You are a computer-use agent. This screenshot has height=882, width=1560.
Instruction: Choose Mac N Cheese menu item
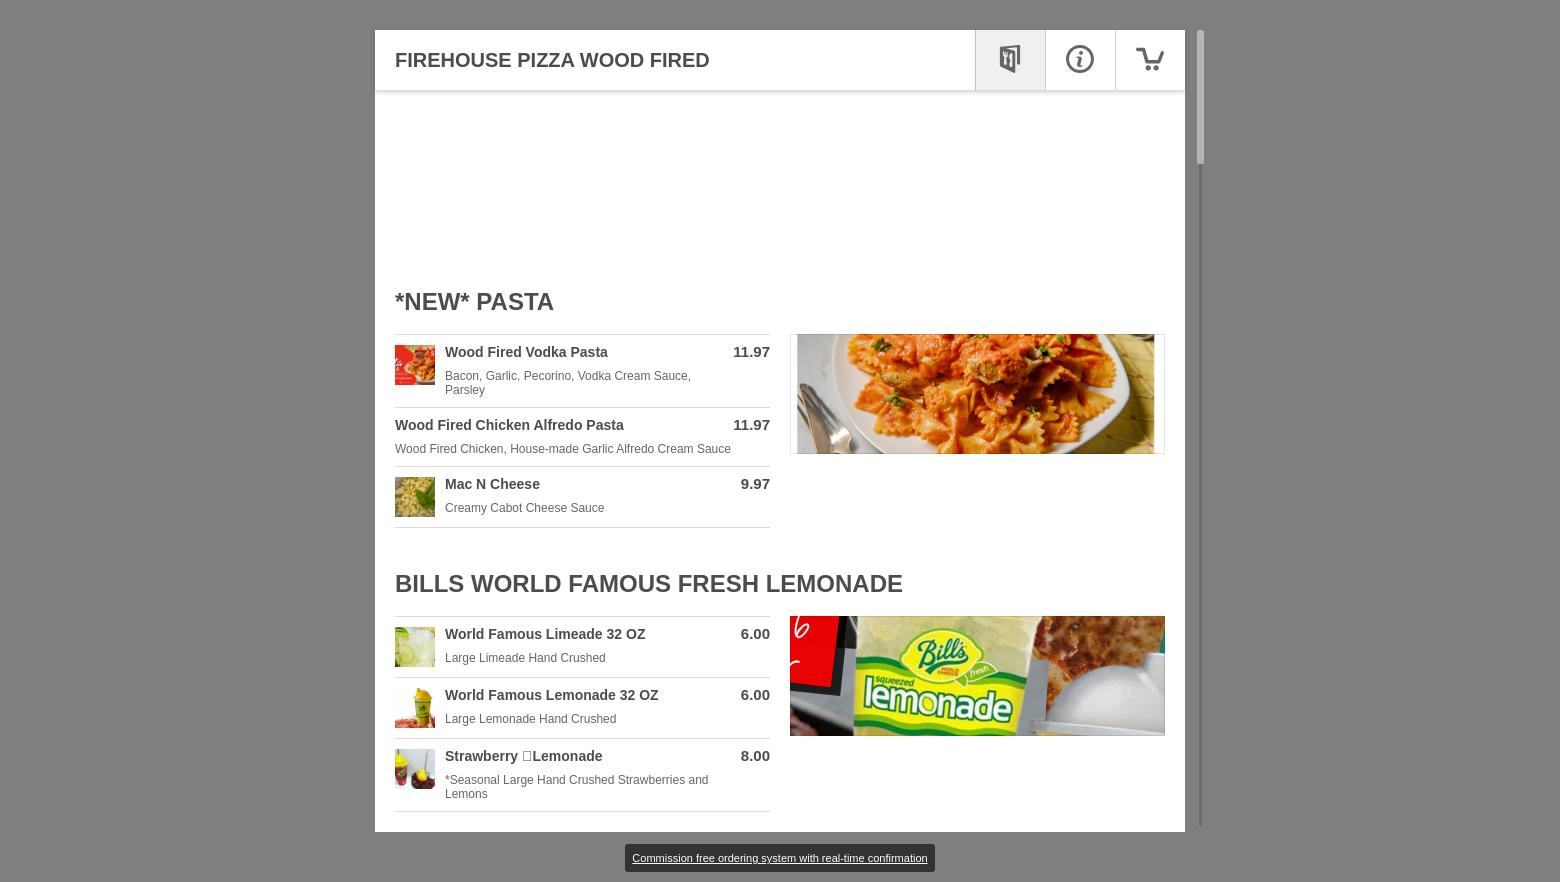tap(582, 497)
